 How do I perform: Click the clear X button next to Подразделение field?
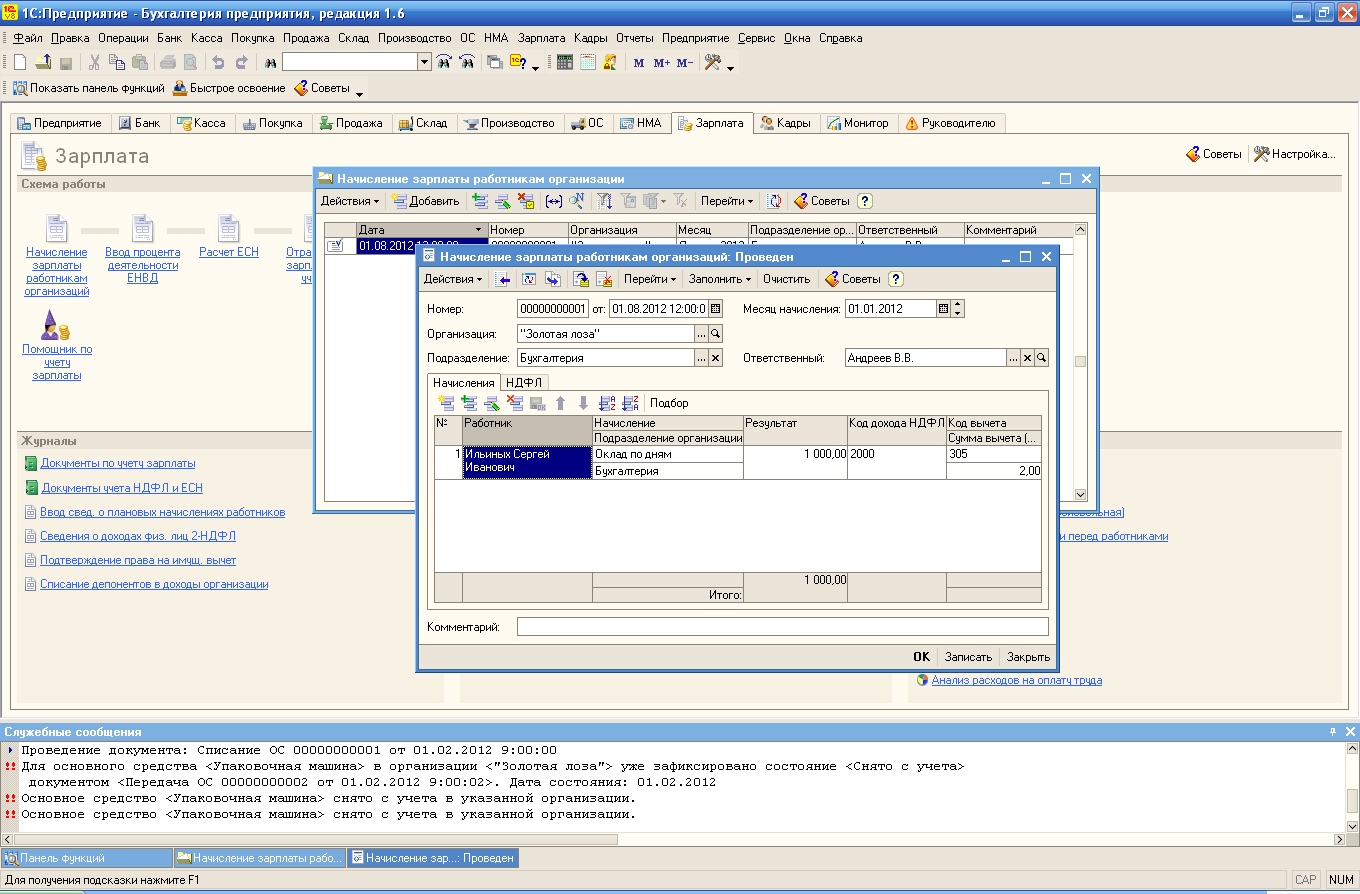(x=716, y=358)
